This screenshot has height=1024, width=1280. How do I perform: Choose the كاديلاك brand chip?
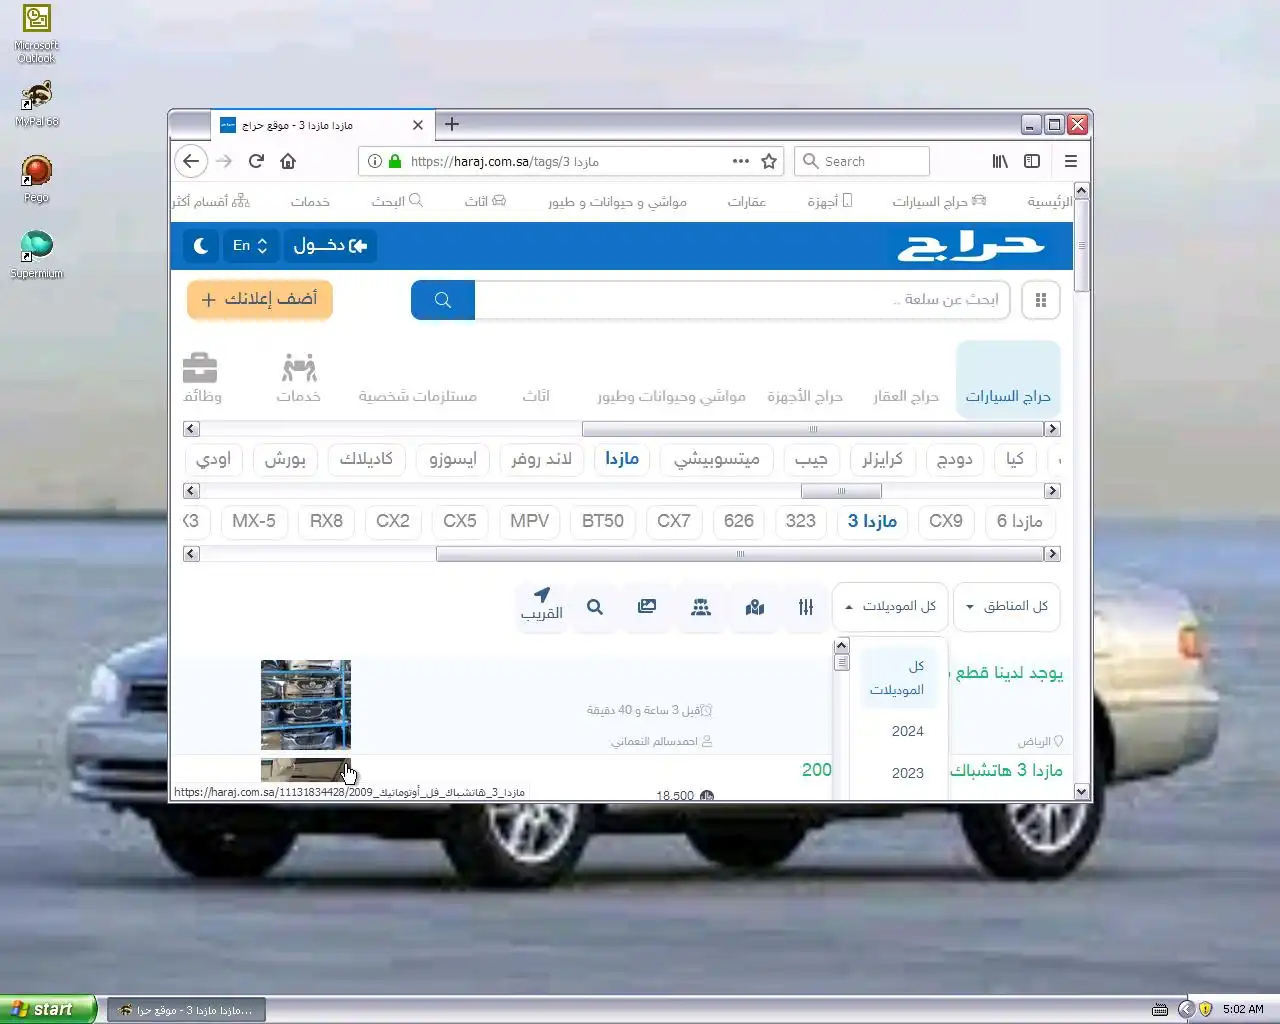click(x=366, y=459)
